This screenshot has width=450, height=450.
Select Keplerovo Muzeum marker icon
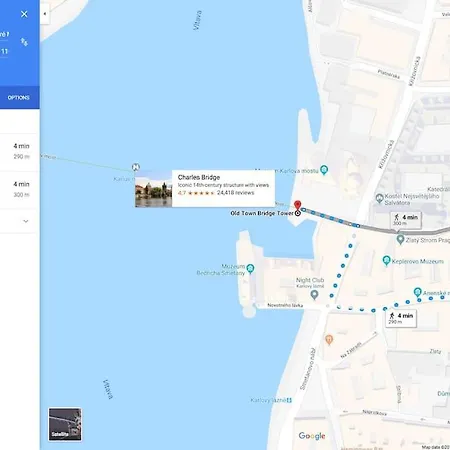point(386,261)
